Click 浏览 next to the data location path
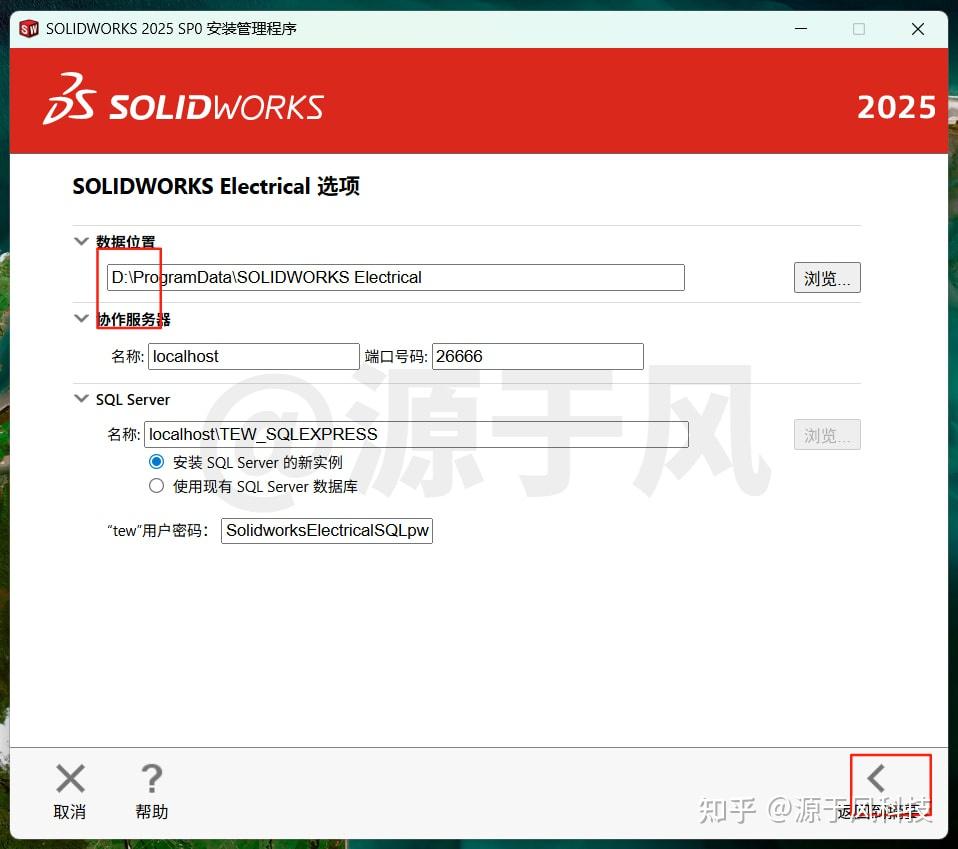 [x=827, y=277]
